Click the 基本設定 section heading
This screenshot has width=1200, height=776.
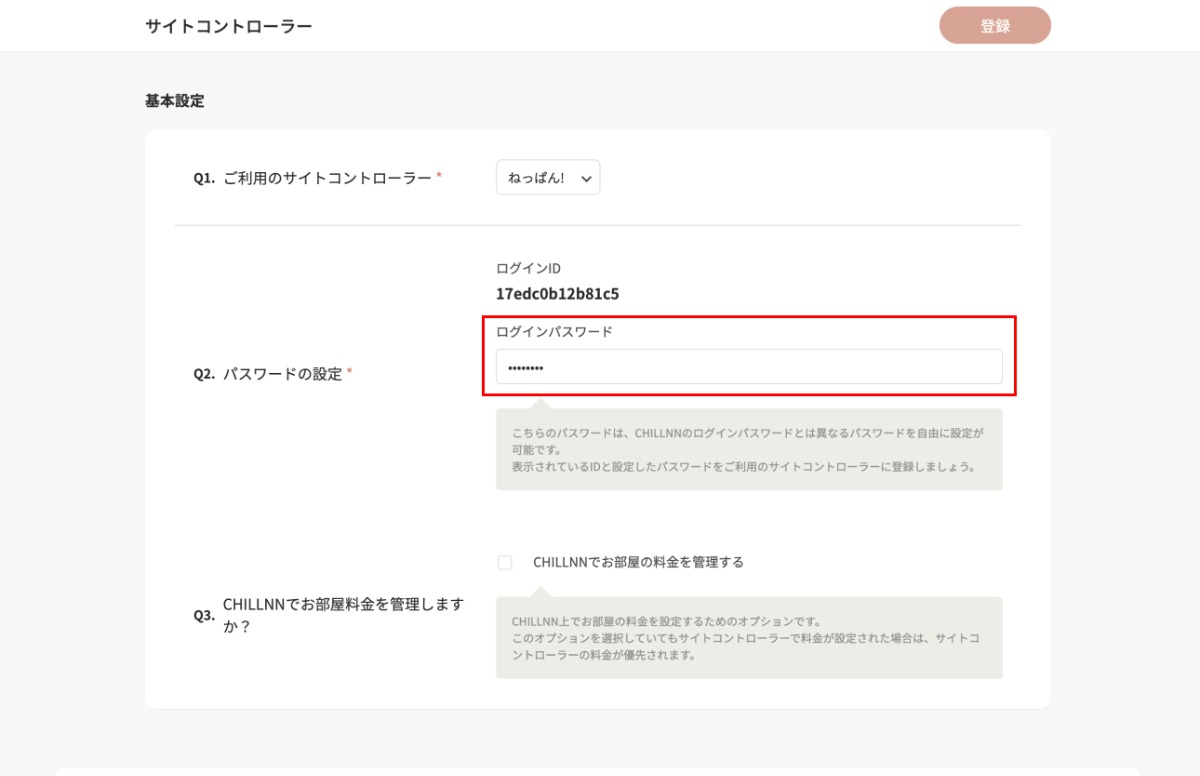pyautogui.click(x=174, y=101)
